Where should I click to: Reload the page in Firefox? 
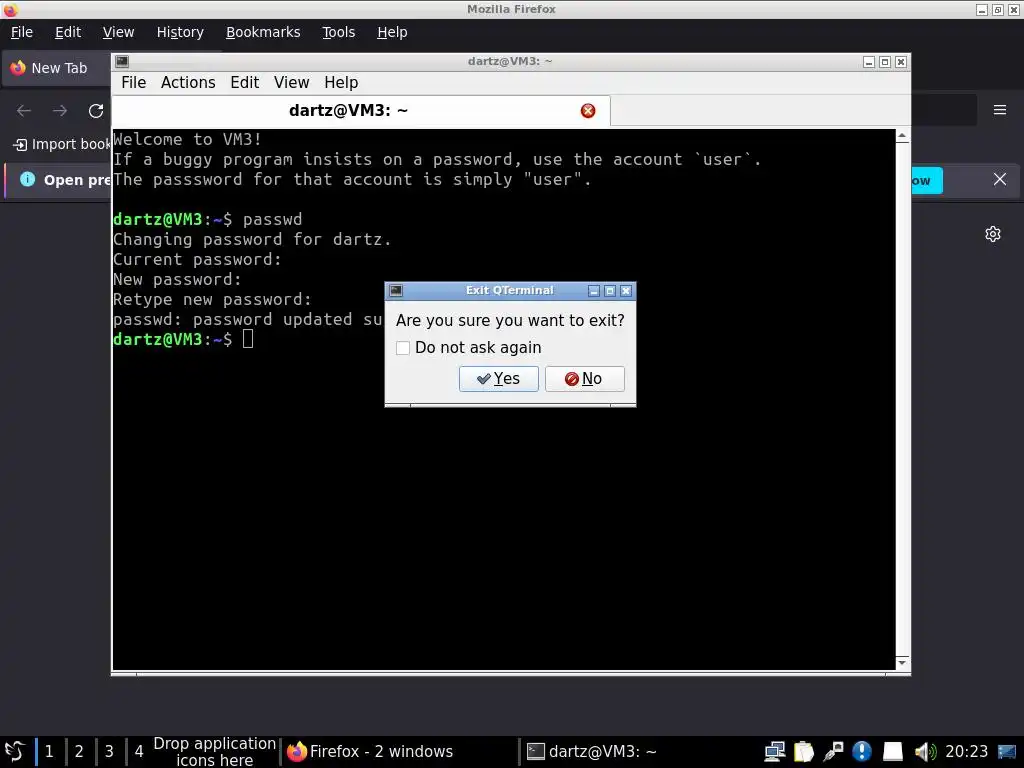(96, 110)
